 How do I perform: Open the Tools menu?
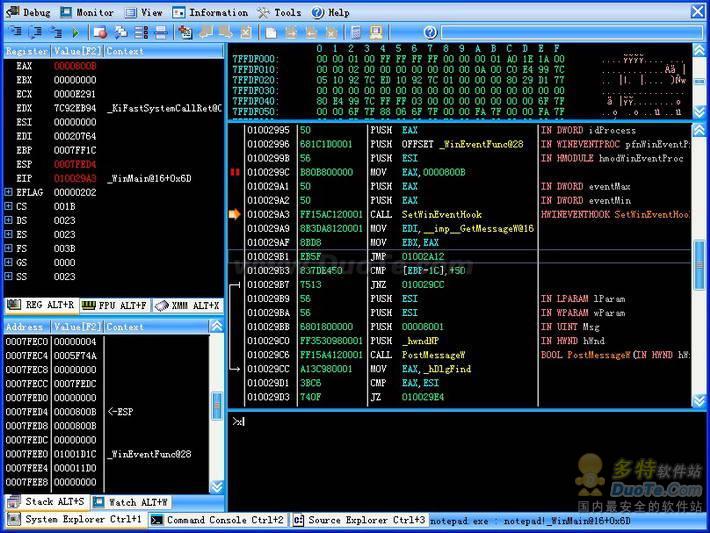pos(279,12)
